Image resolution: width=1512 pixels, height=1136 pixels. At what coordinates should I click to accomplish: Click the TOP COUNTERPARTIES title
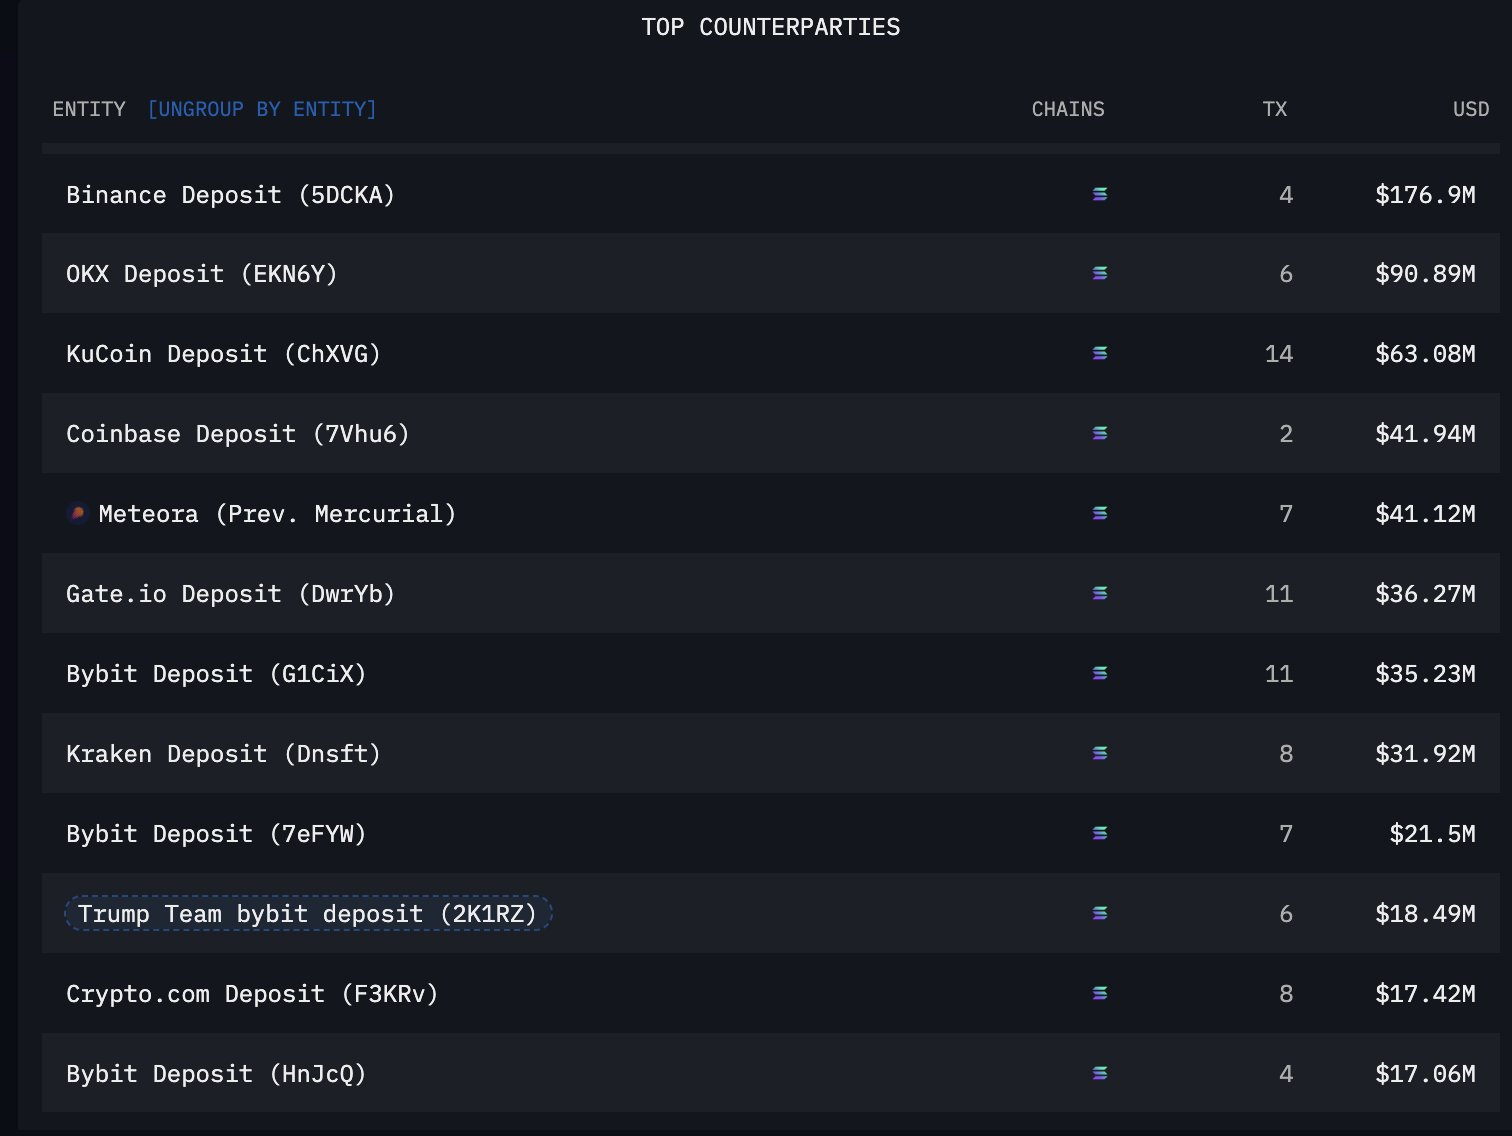(771, 27)
